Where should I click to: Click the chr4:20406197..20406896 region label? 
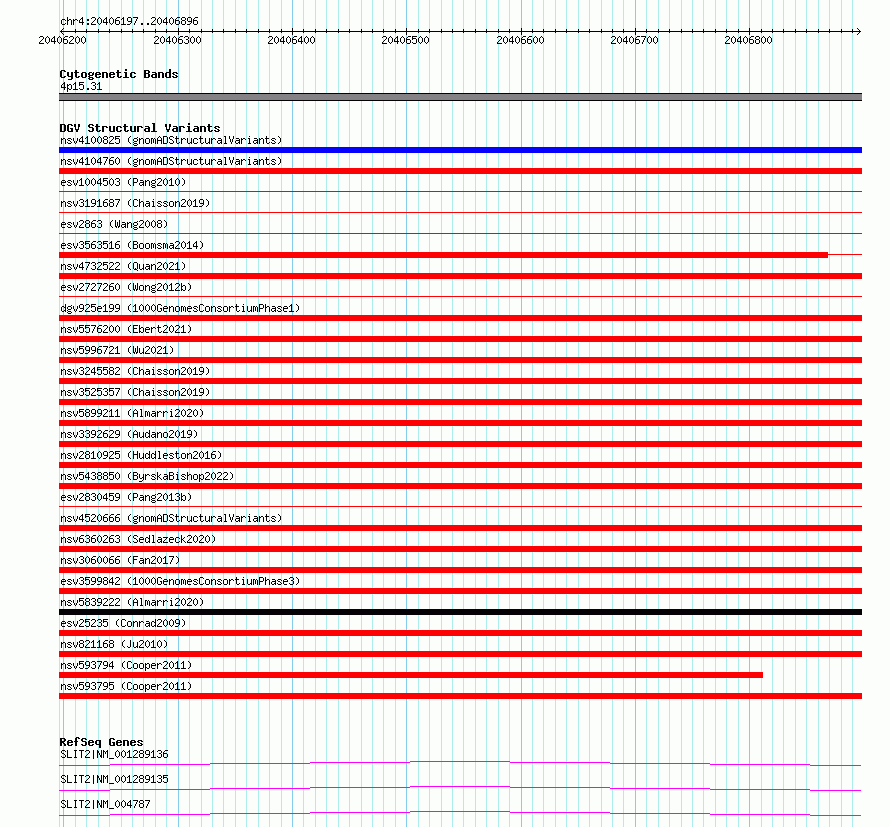129,21
